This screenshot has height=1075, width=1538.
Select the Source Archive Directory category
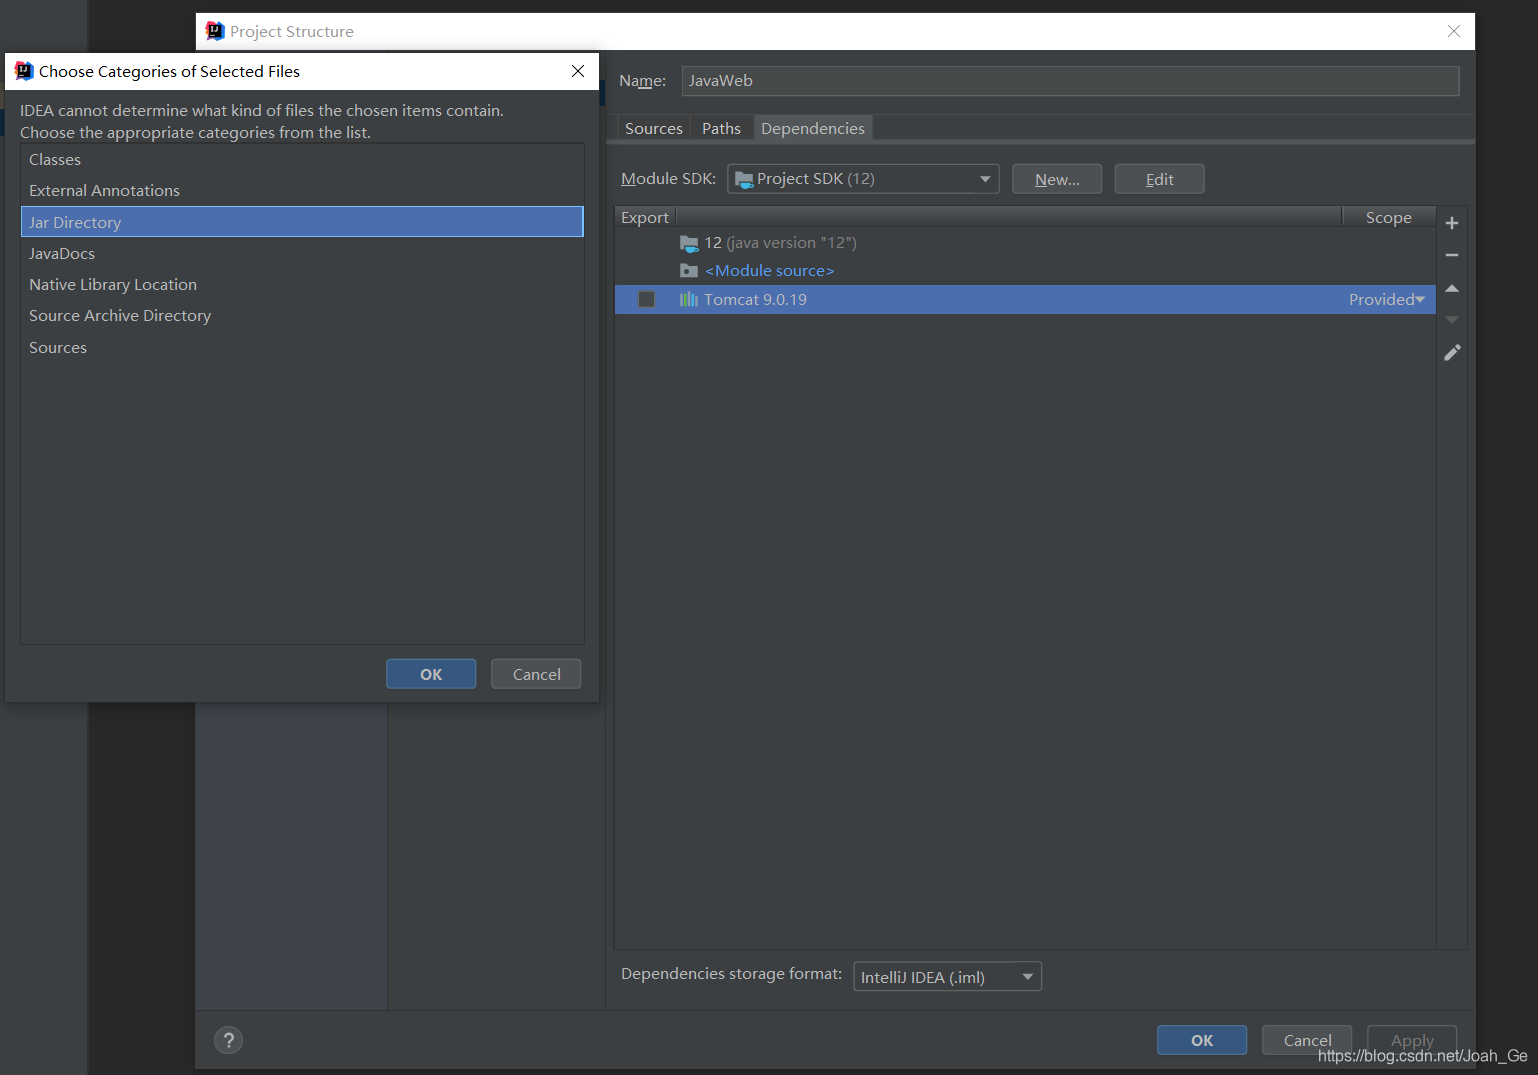point(302,315)
